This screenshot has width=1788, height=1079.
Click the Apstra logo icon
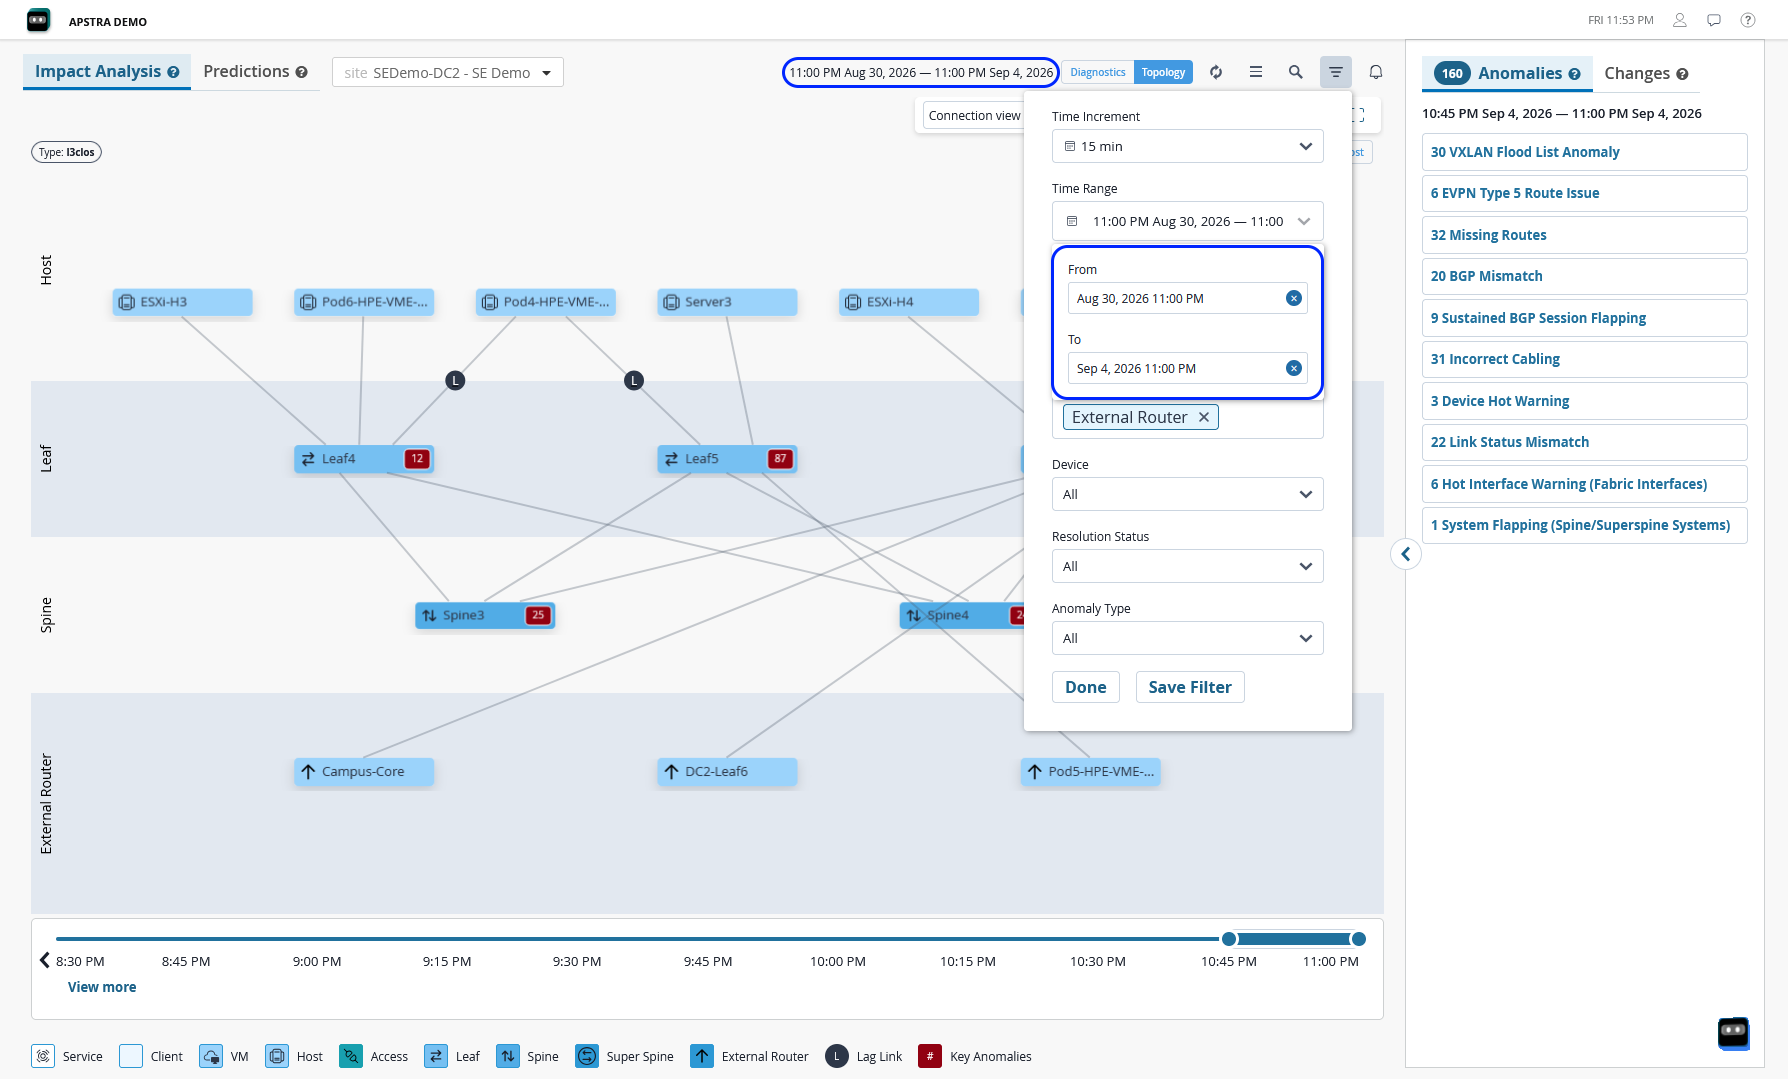tap(38, 20)
